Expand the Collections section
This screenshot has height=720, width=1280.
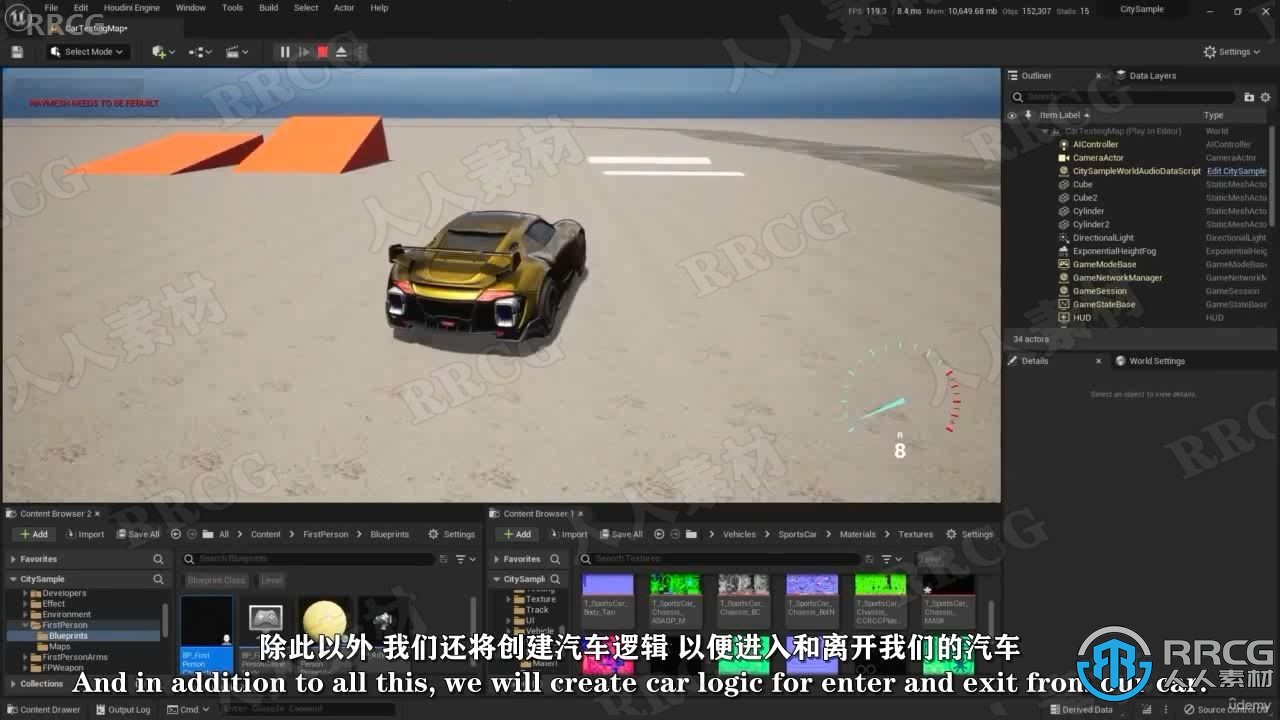pos(13,684)
